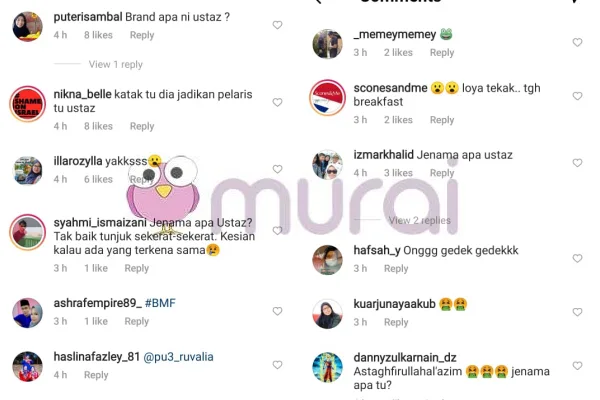Open the hafsah_y username profile
The image size is (600, 400).
click(377, 251)
